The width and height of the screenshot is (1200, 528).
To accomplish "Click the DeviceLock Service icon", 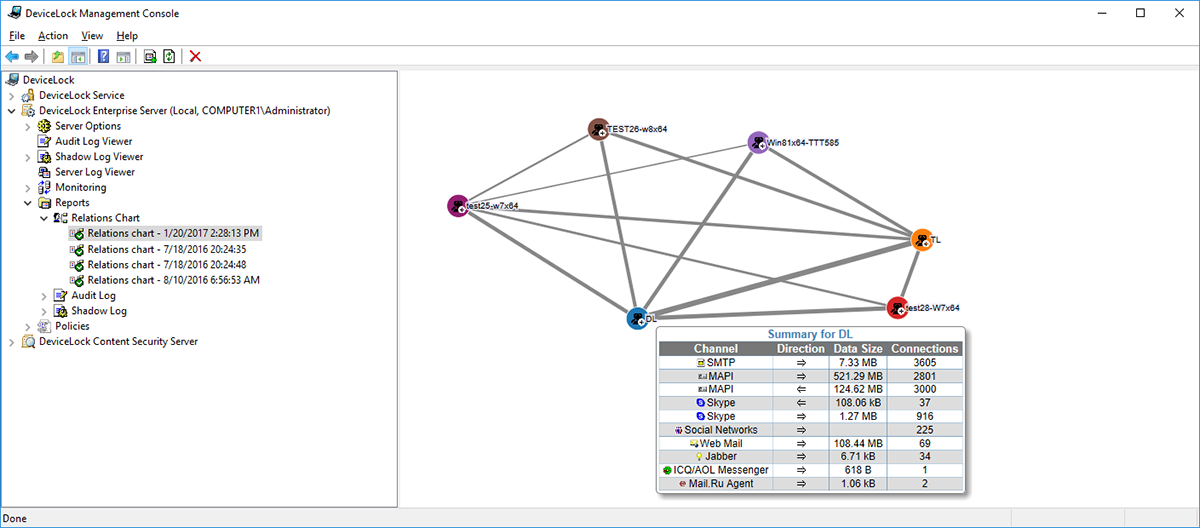I will pos(28,95).
